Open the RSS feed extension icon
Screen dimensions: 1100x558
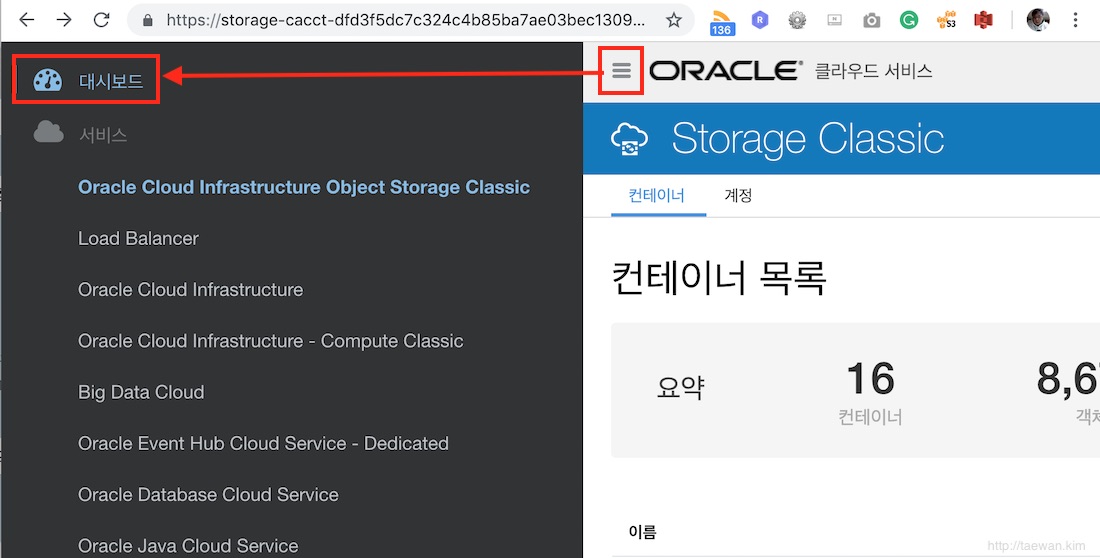point(722,22)
